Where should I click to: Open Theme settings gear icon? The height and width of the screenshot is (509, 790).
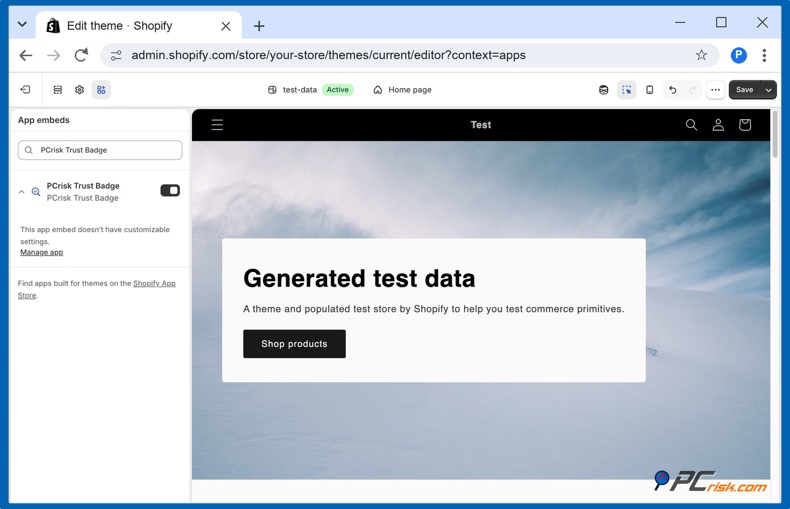[80, 90]
